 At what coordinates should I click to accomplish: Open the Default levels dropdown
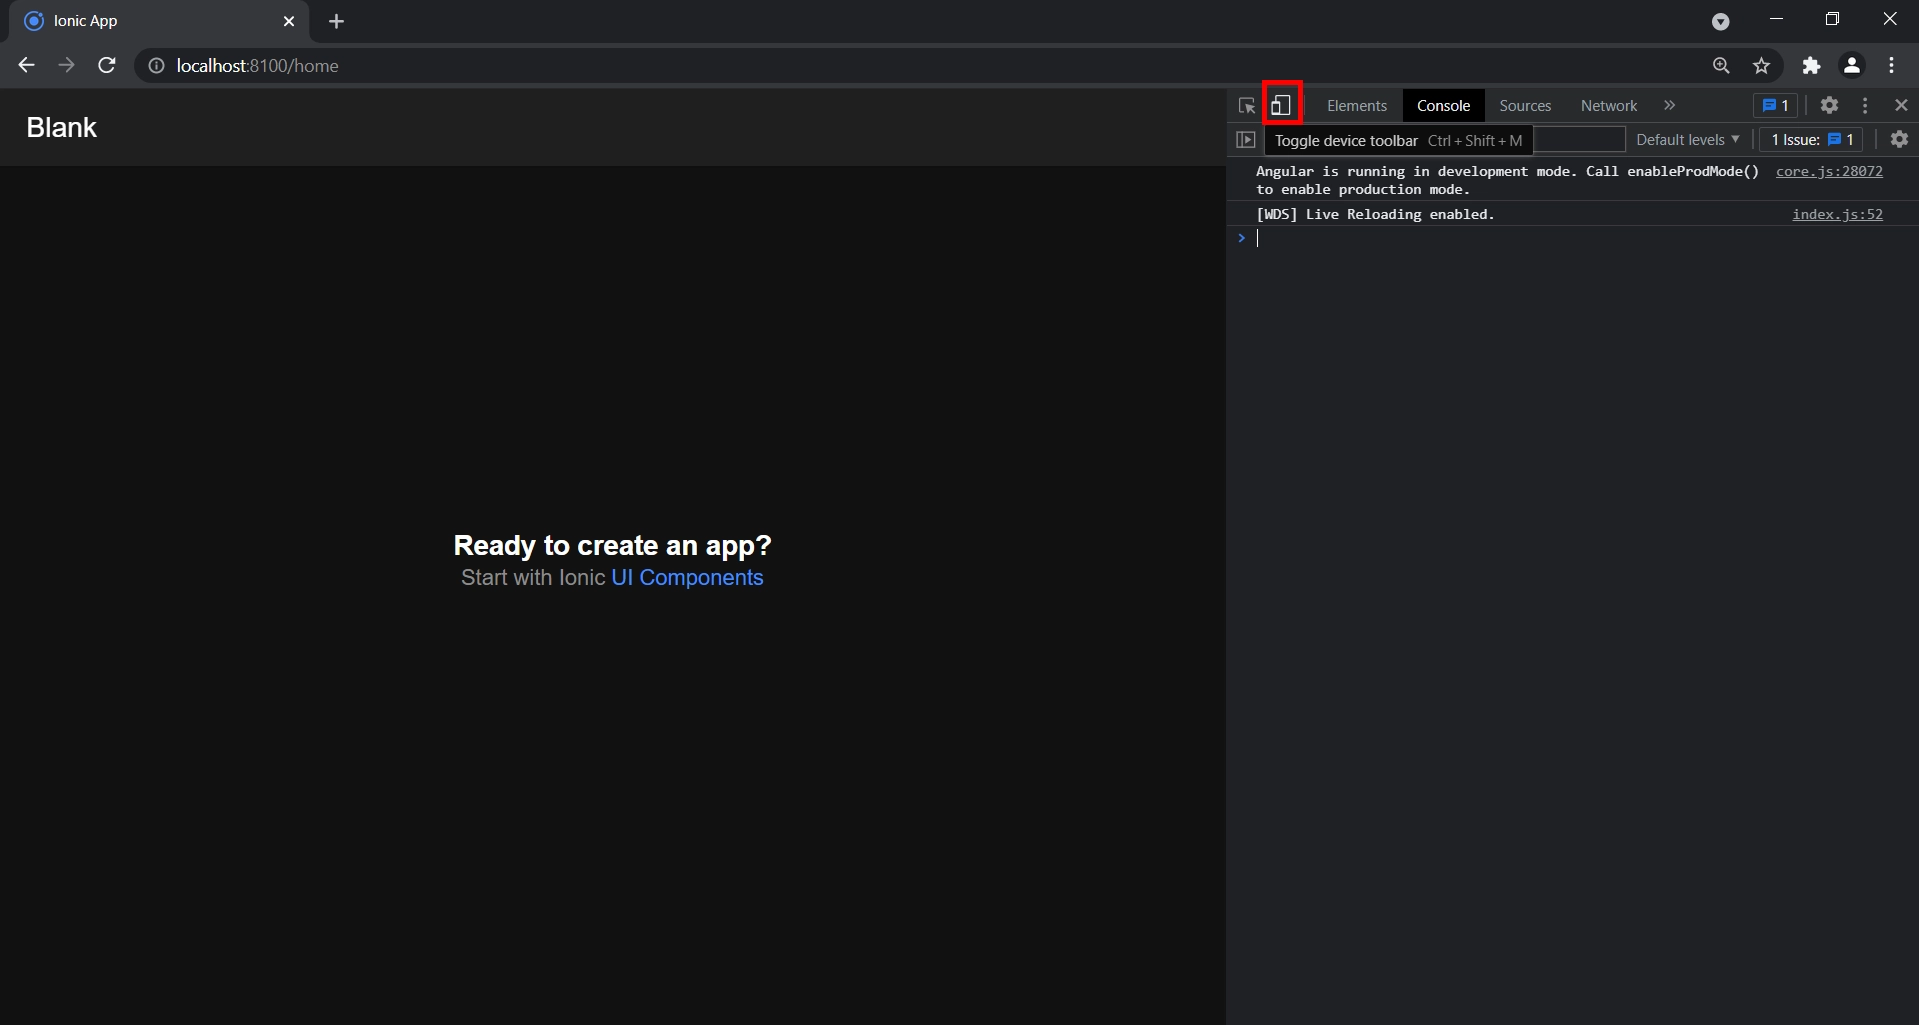point(1686,139)
